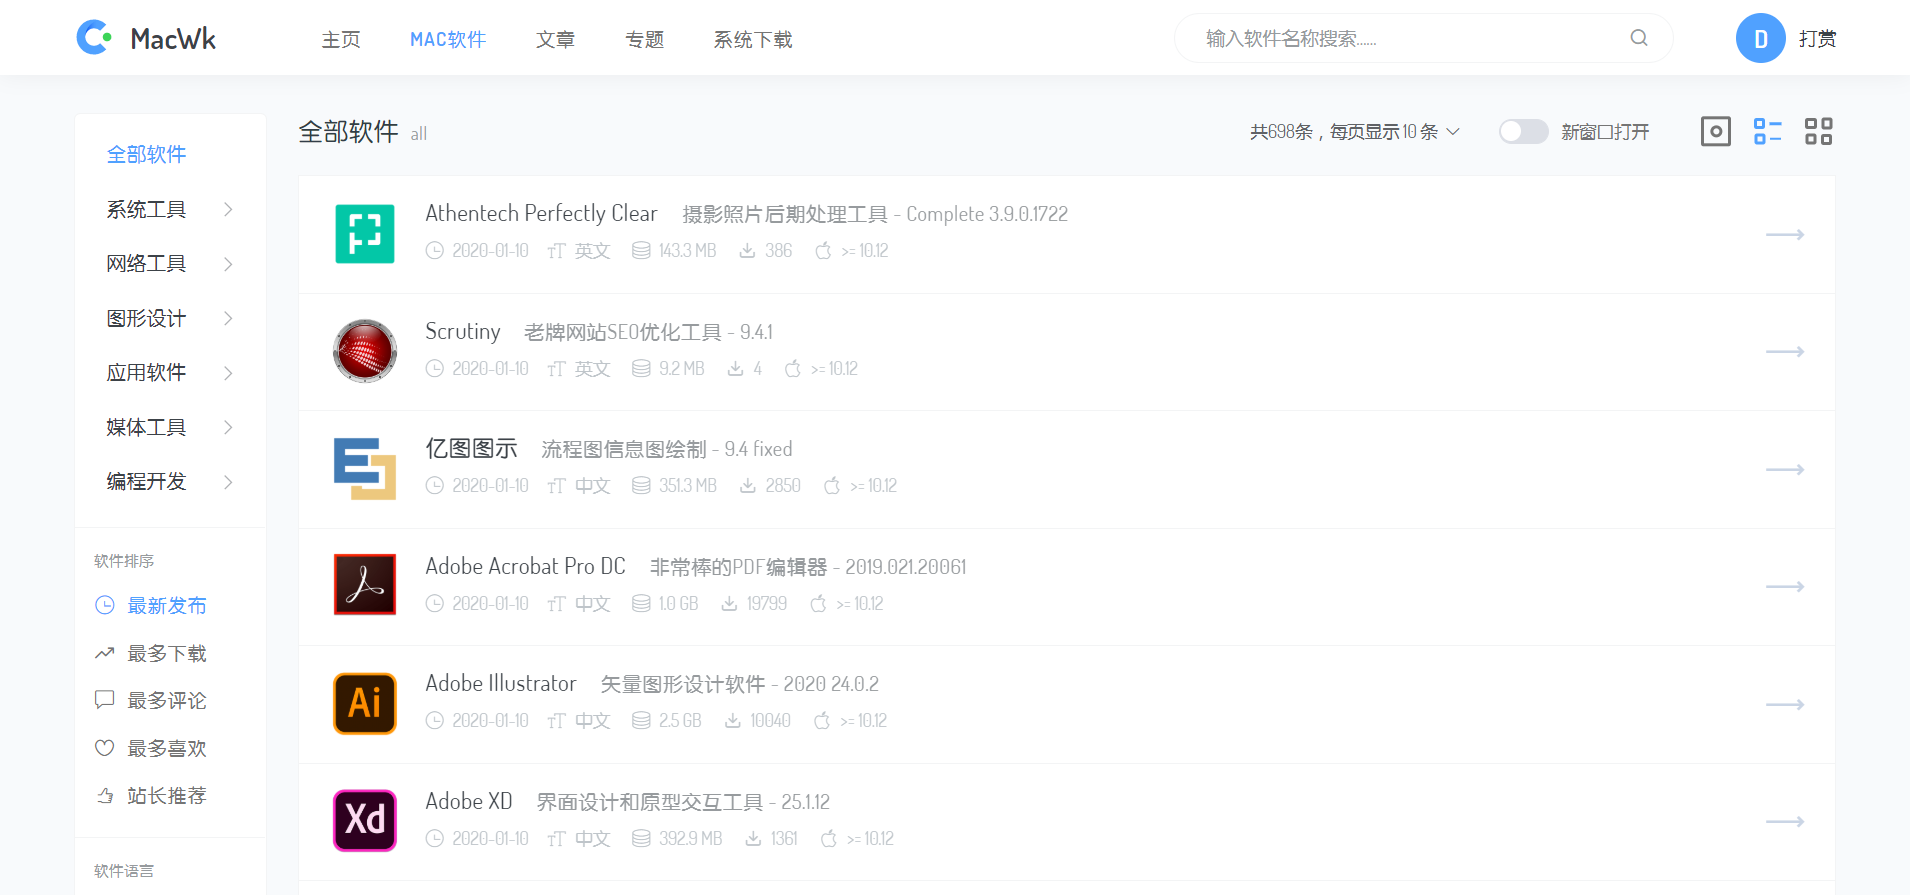The image size is (1910, 895).
Task: Expand 系统工具 category chevron
Action: tap(228, 209)
